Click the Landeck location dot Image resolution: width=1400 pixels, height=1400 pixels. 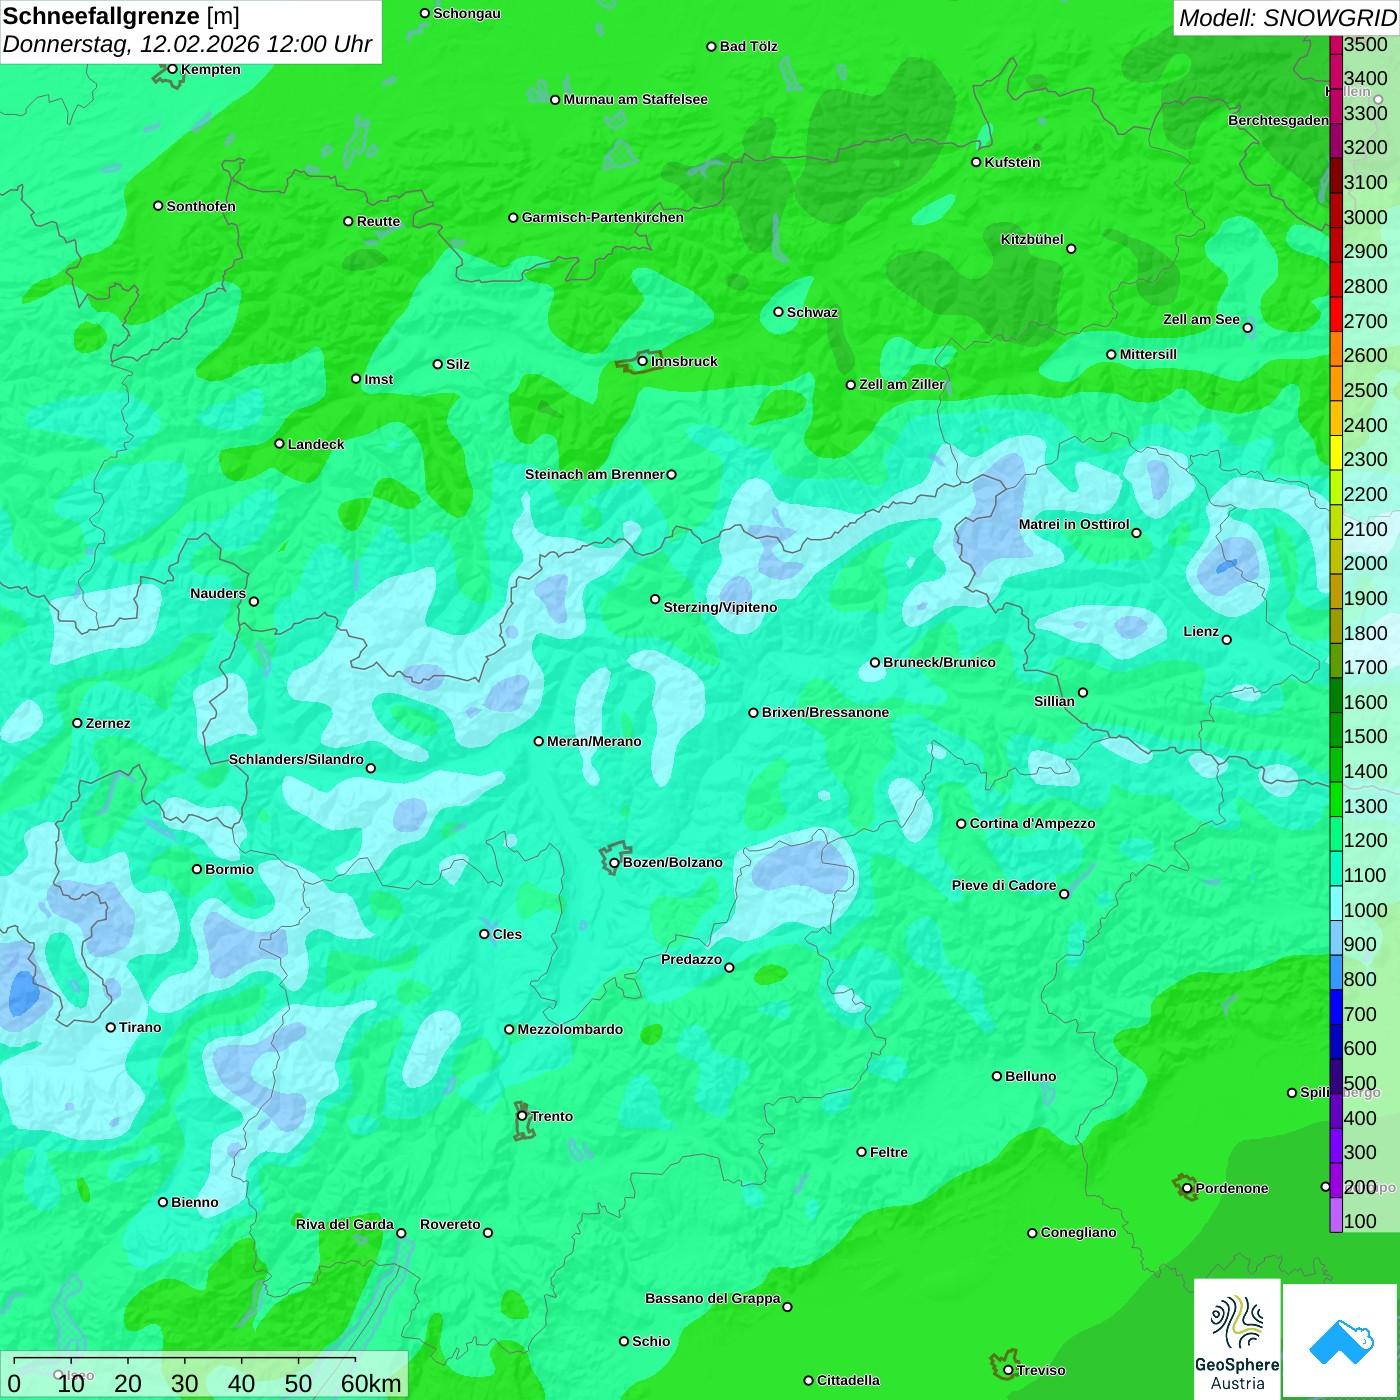pos(279,444)
